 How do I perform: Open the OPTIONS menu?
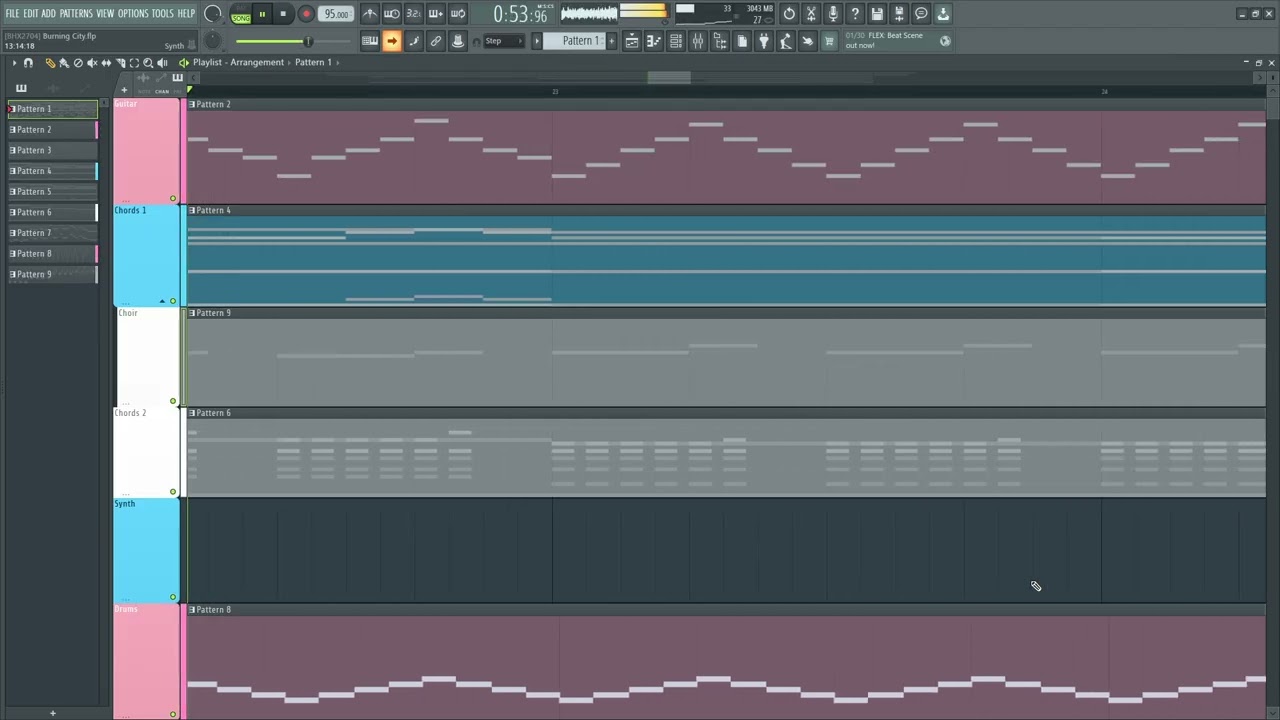point(133,14)
